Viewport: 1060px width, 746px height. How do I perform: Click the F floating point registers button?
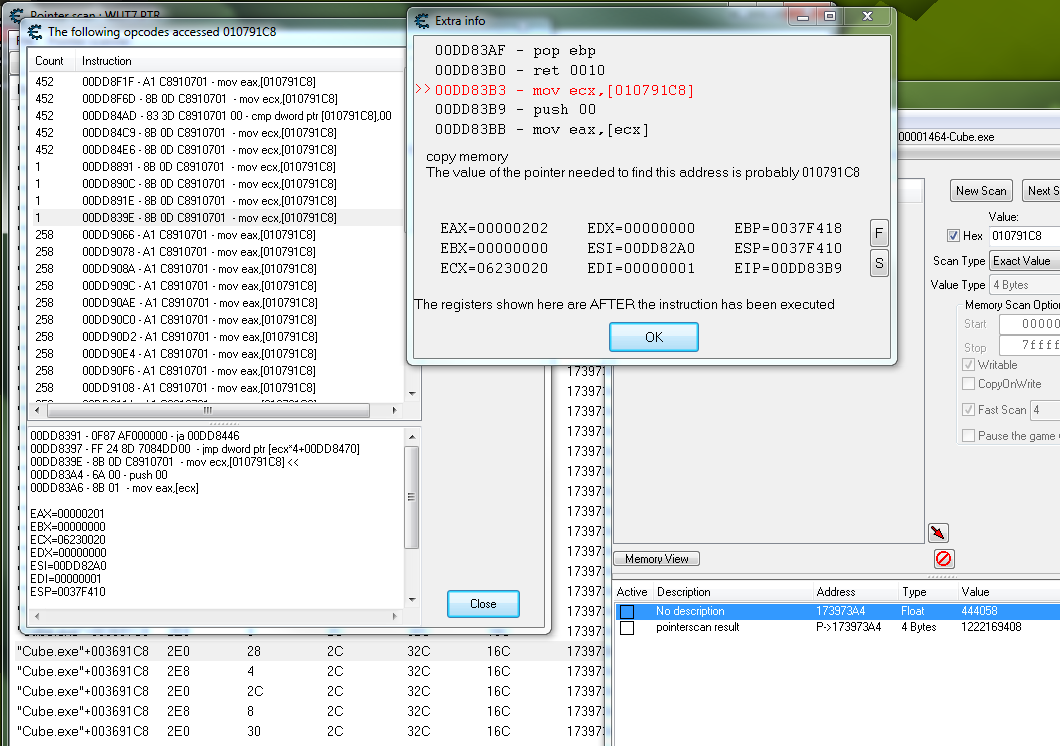[x=879, y=233]
